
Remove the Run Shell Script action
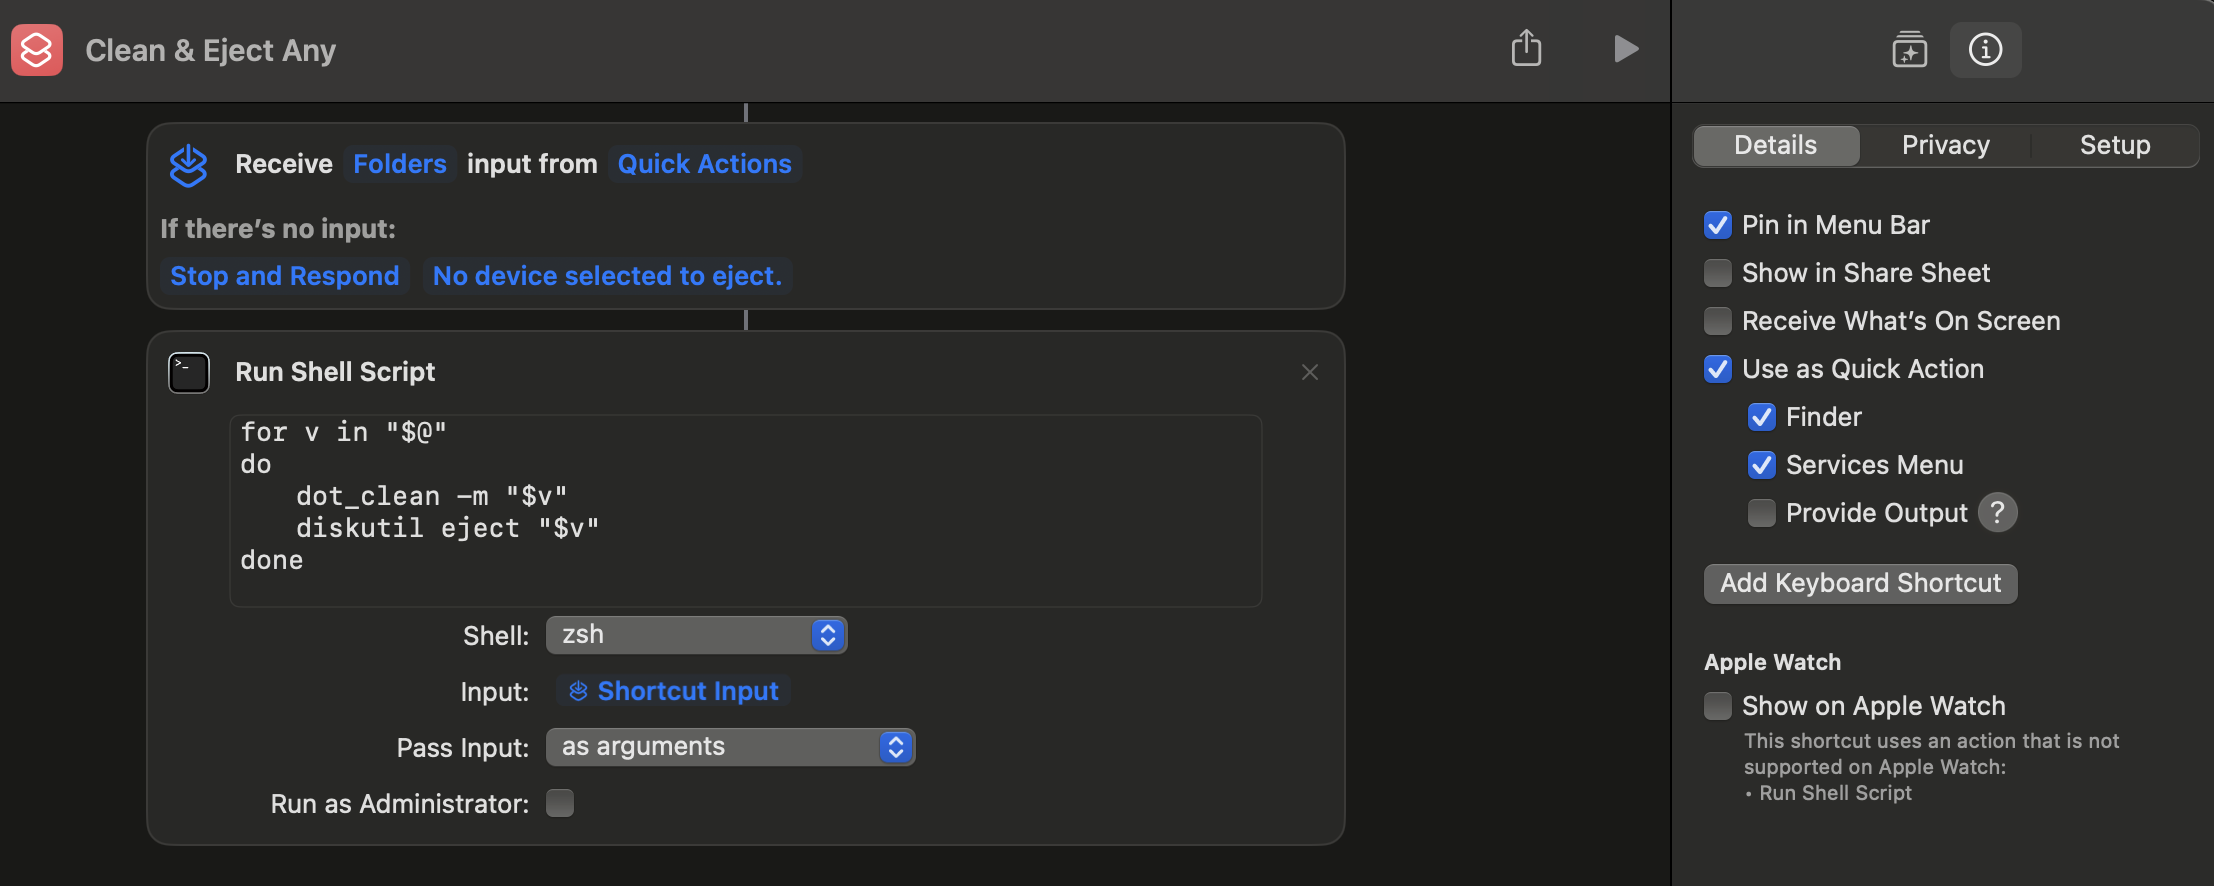point(1309,372)
